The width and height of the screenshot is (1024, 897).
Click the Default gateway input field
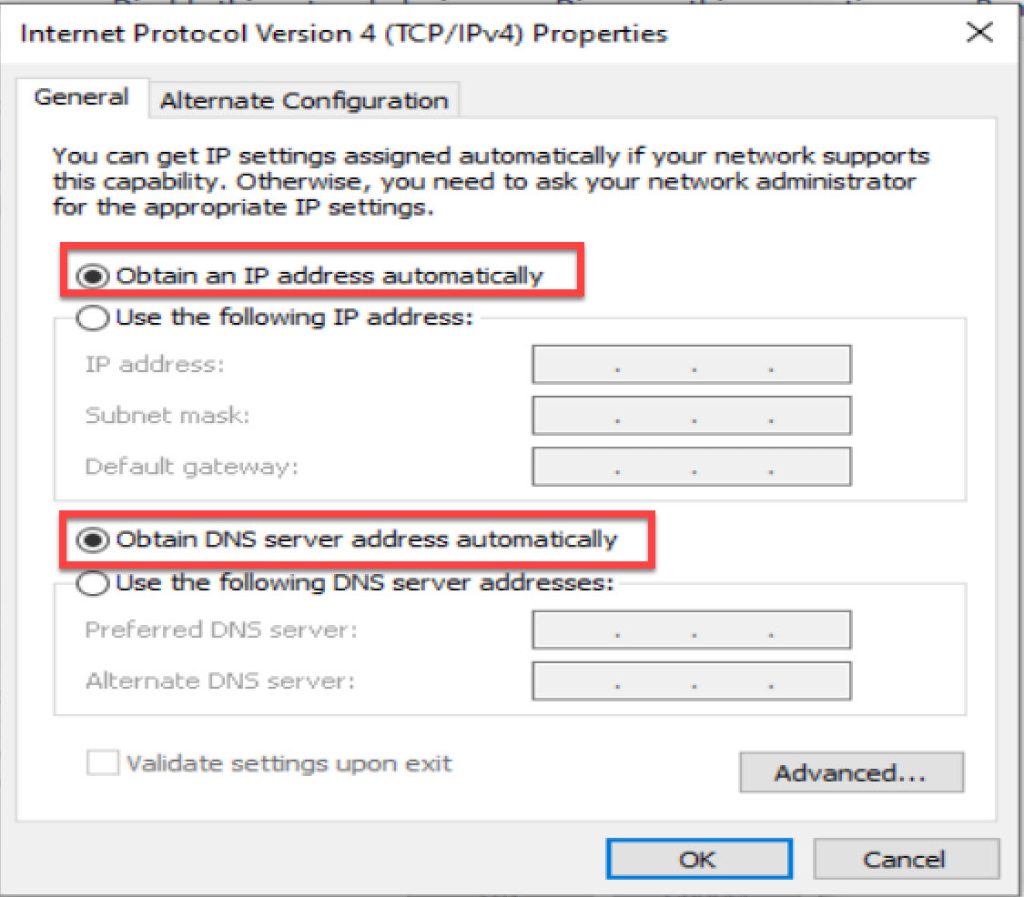point(692,466)
